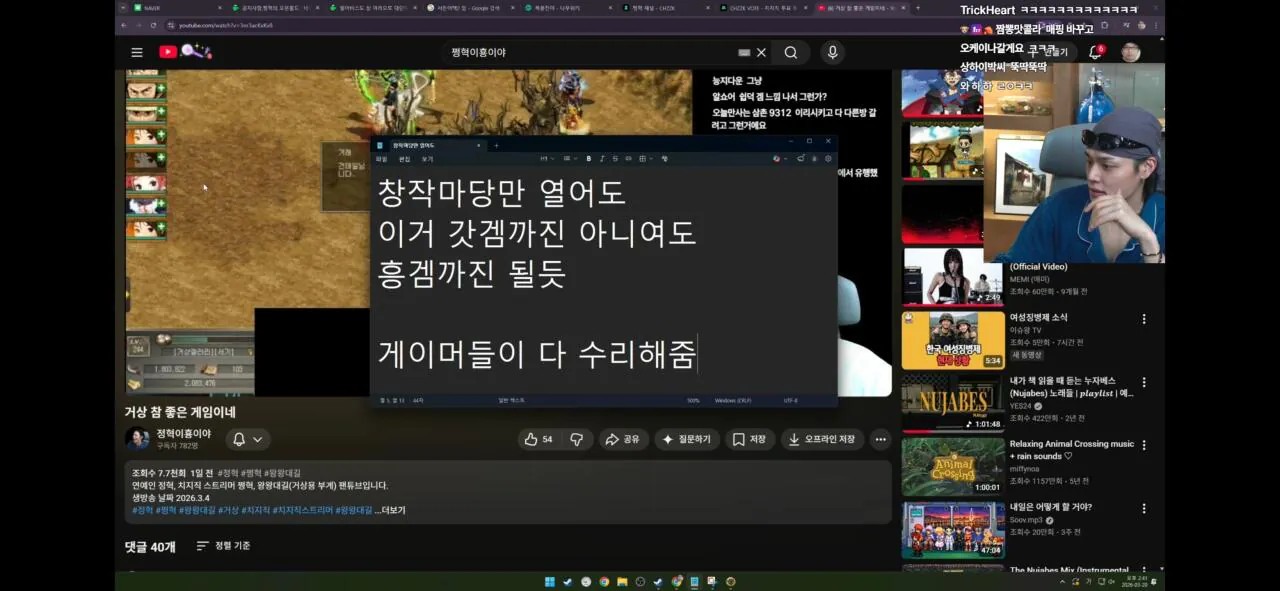Open the Notepad 보기 menu
Screen dimensions: 1280x591
pyautogui.click(x=427, y=159)
